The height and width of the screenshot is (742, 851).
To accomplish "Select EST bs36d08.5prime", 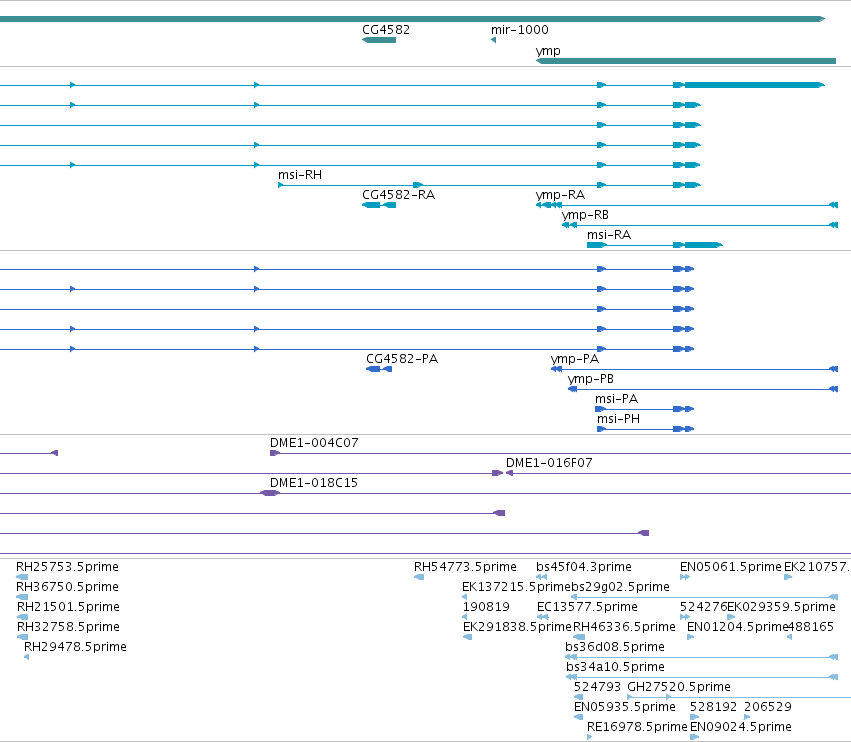I will click(x=615, y=648).
